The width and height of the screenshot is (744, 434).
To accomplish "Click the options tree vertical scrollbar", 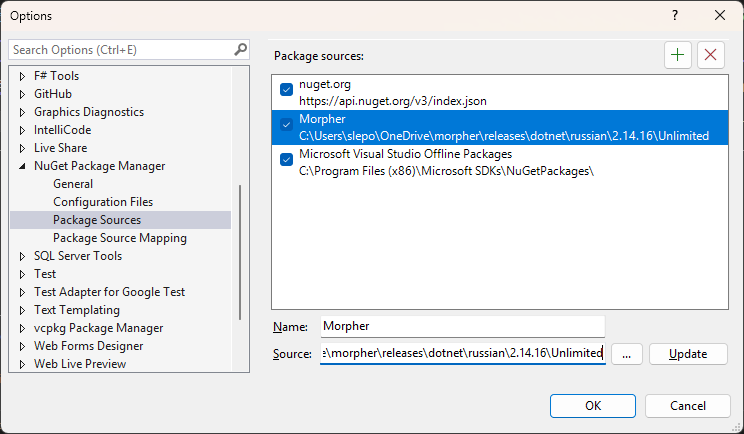I will pos(239,250).
